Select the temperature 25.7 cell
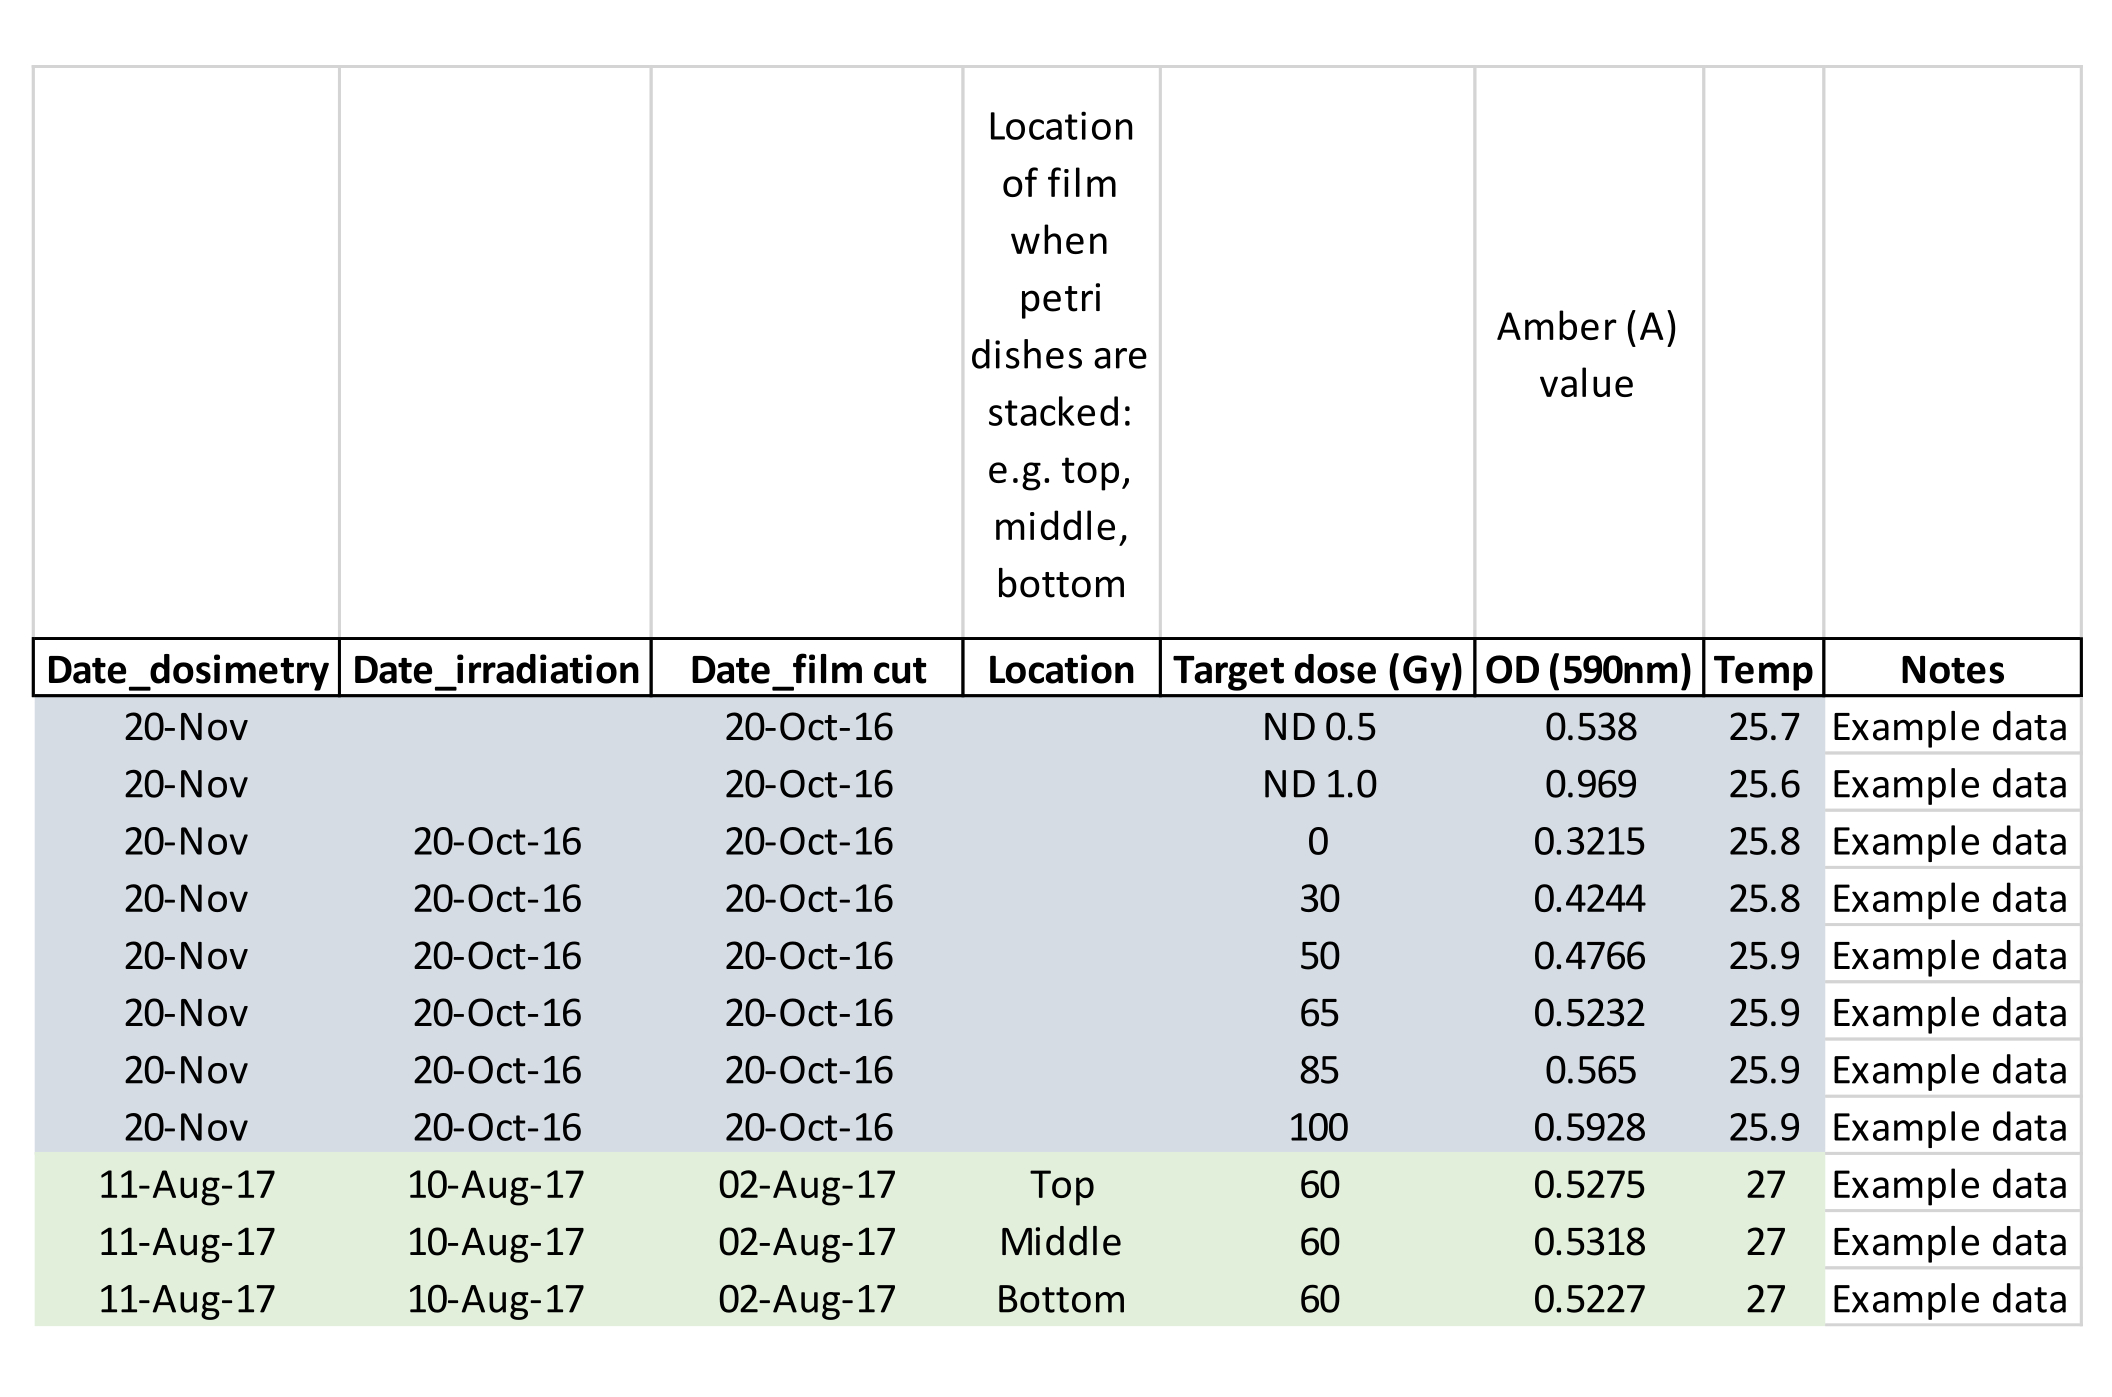The width and height of the screenshot is (2112, 1397). pyautogui.click(x=1764, y=727)
